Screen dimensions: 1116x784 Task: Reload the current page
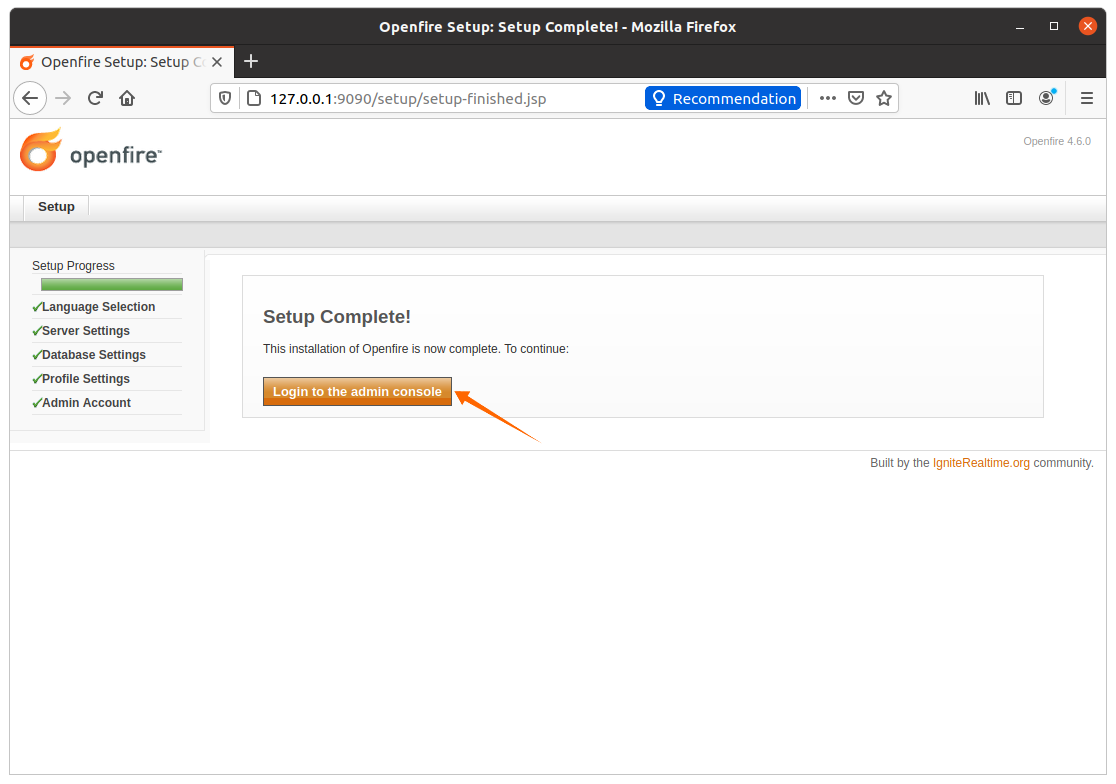pyautogui.click(x=95, y=98)
